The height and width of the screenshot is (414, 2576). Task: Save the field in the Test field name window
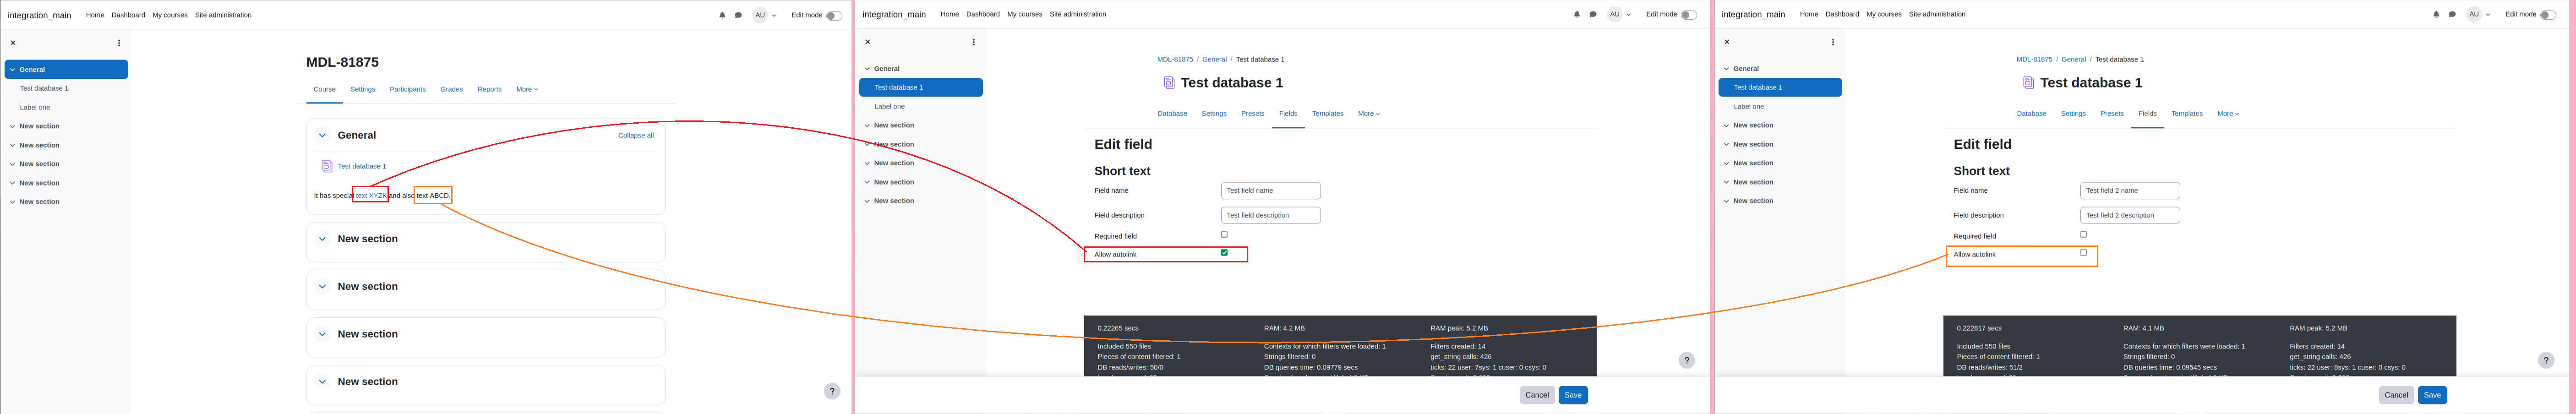click(1573, 395)
